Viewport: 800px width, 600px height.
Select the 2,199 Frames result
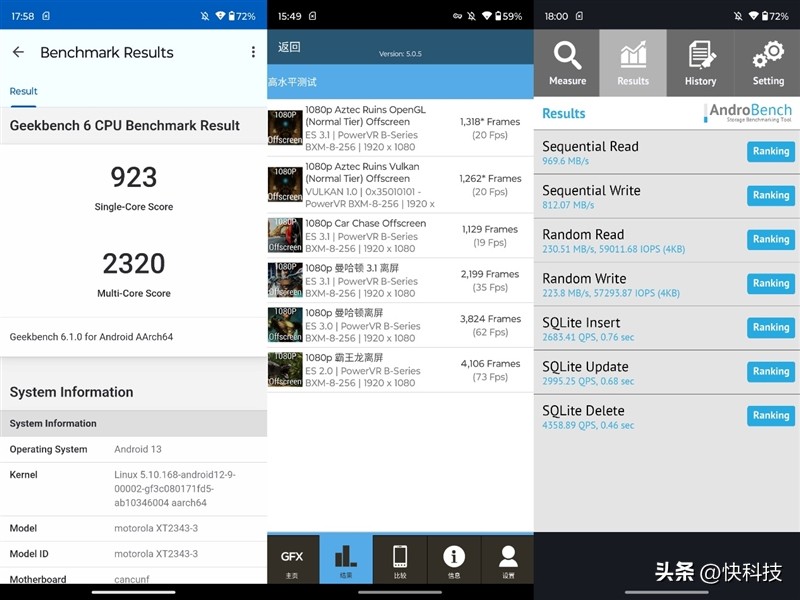(490, 281)
